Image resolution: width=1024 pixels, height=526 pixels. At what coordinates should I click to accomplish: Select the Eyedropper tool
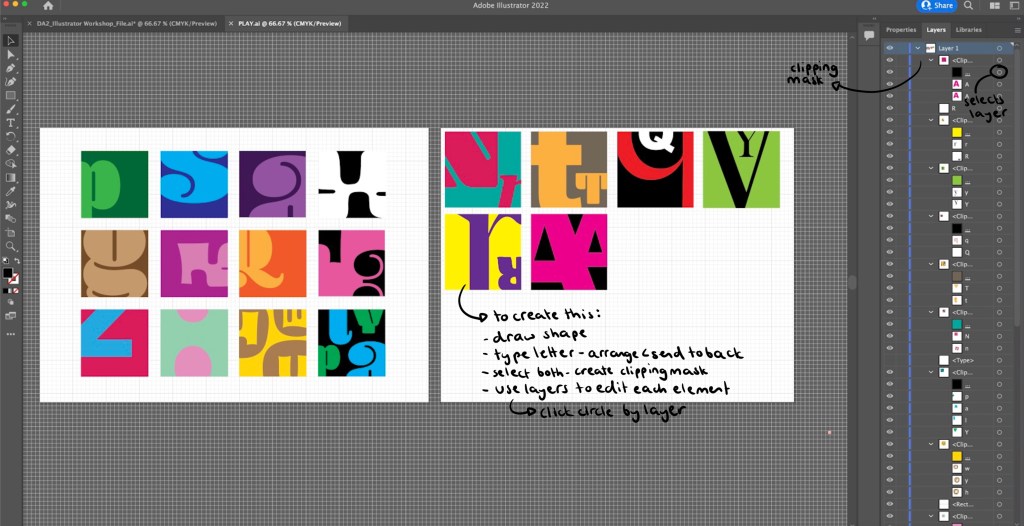[11, 190]
